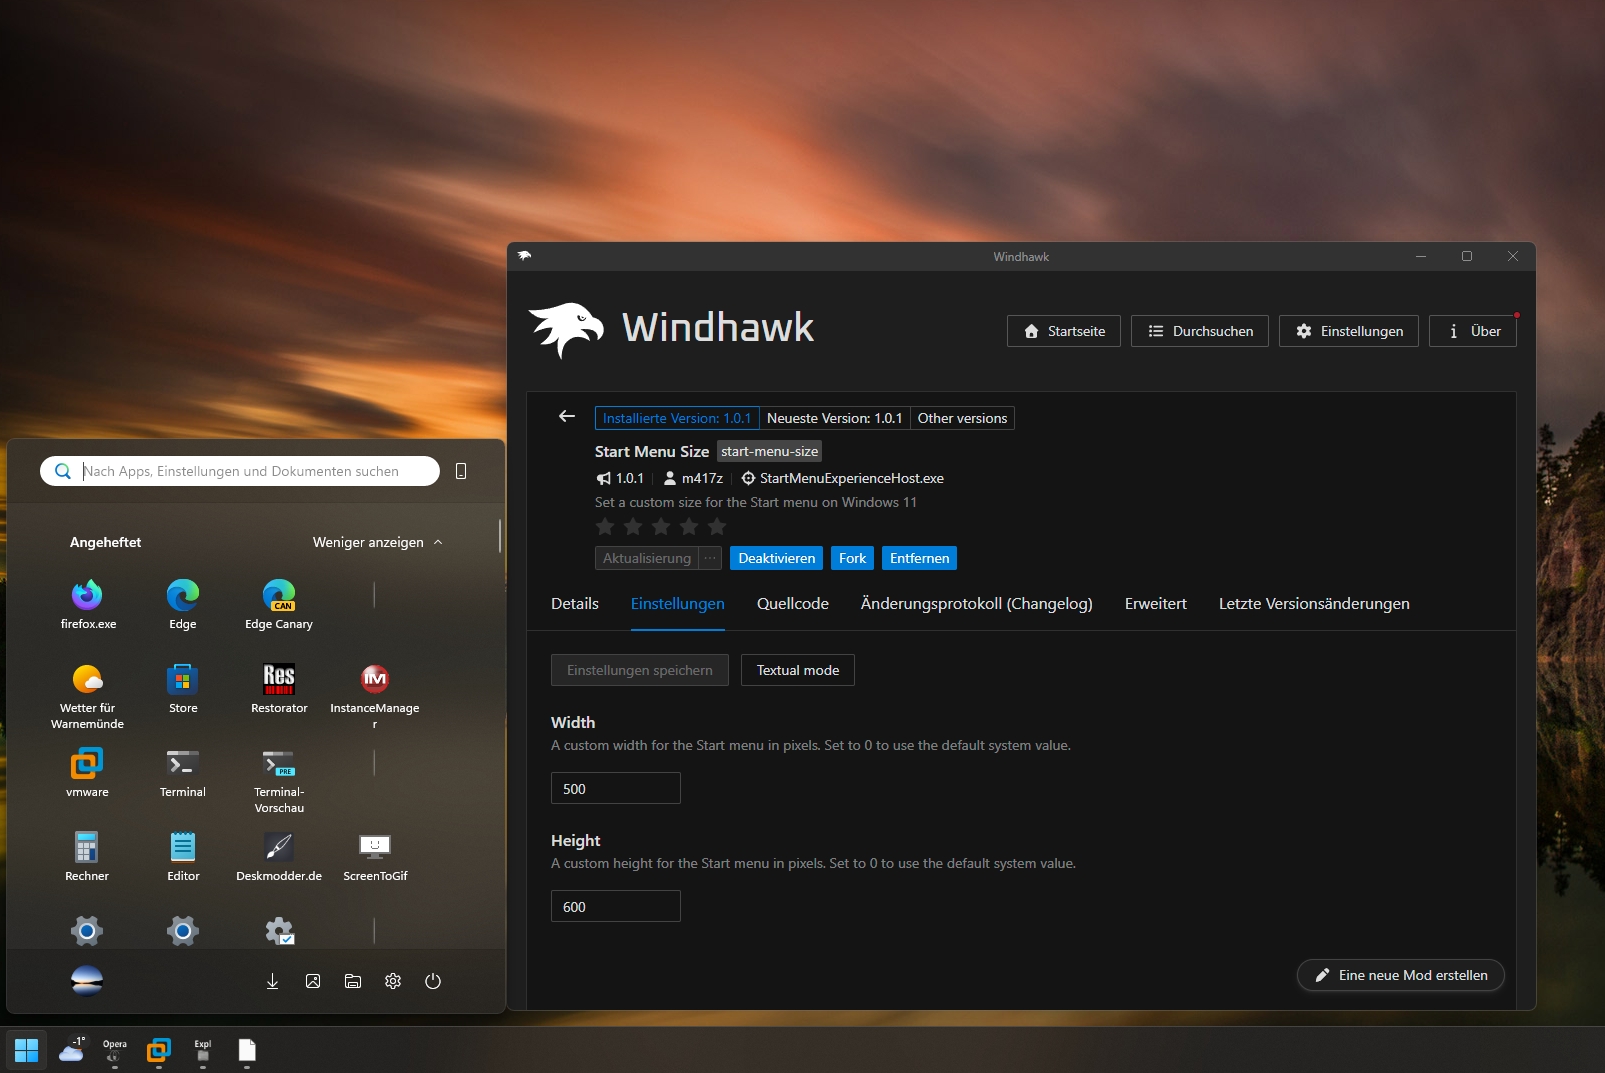Click the power icon in Start menu
Image resolution: width=1605 pixels, height=1073 pixels.
(433, 981)
